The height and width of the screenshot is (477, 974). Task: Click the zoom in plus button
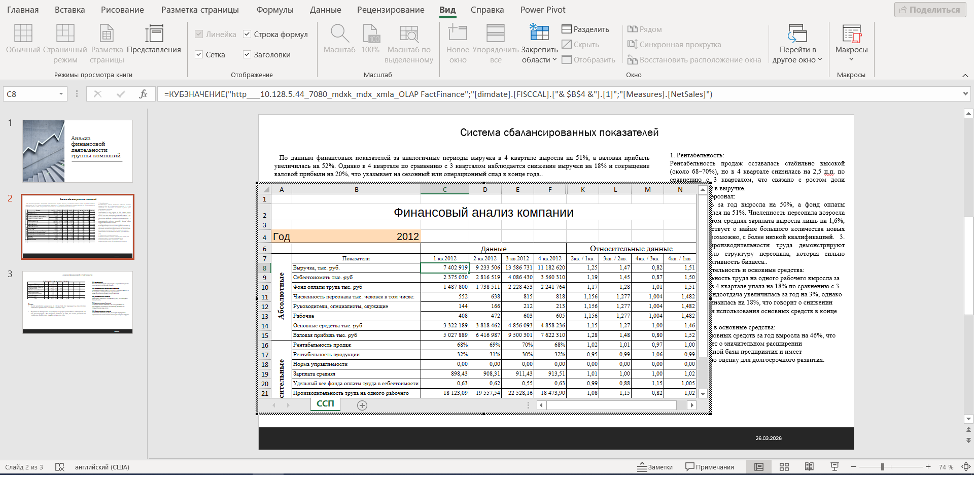point(930,467)
